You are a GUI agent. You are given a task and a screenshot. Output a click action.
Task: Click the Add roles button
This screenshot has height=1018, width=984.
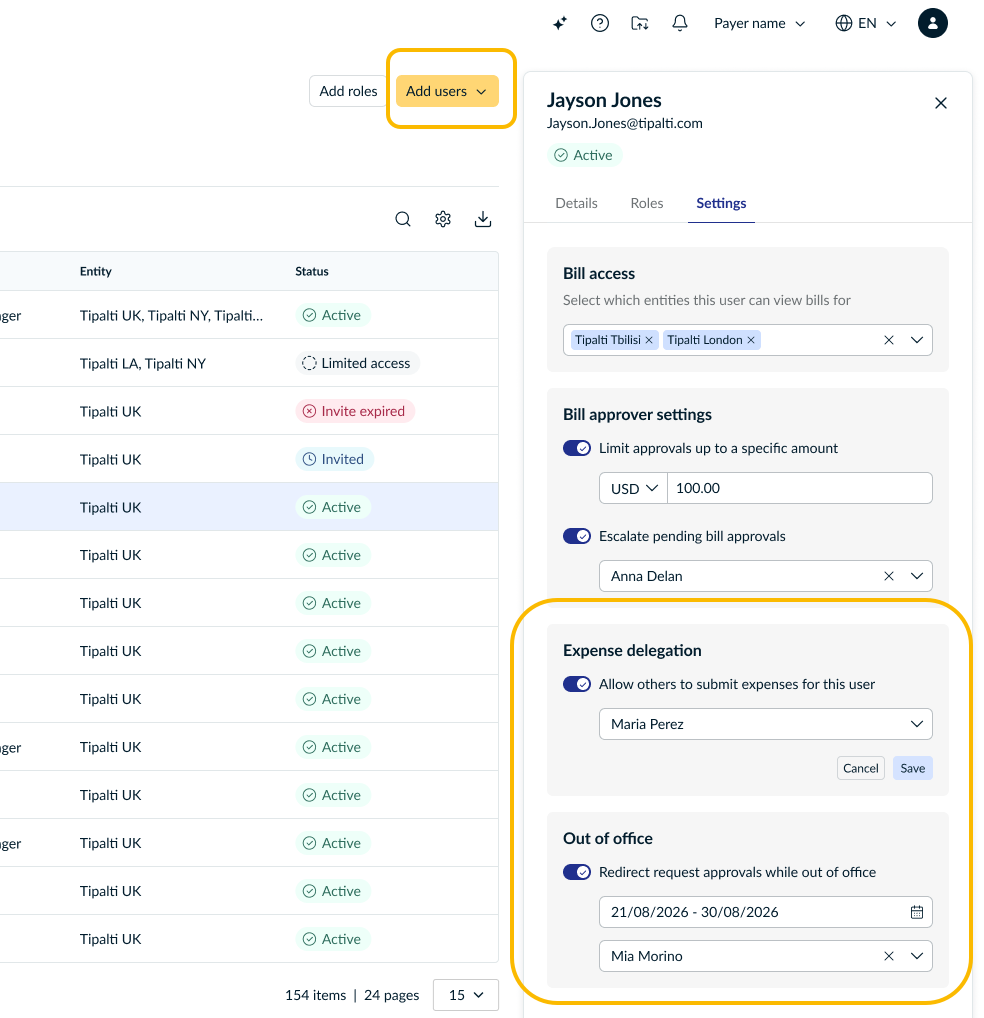348,91
